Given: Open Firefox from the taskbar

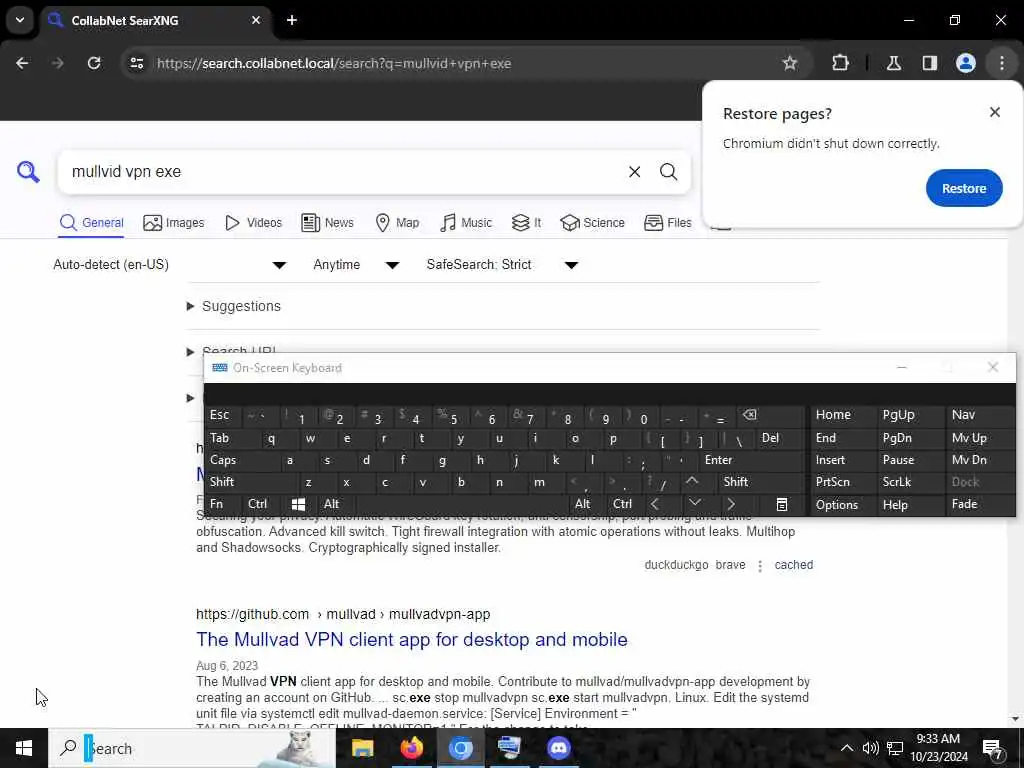Looking at the screenshot, I should coord(411,748).
